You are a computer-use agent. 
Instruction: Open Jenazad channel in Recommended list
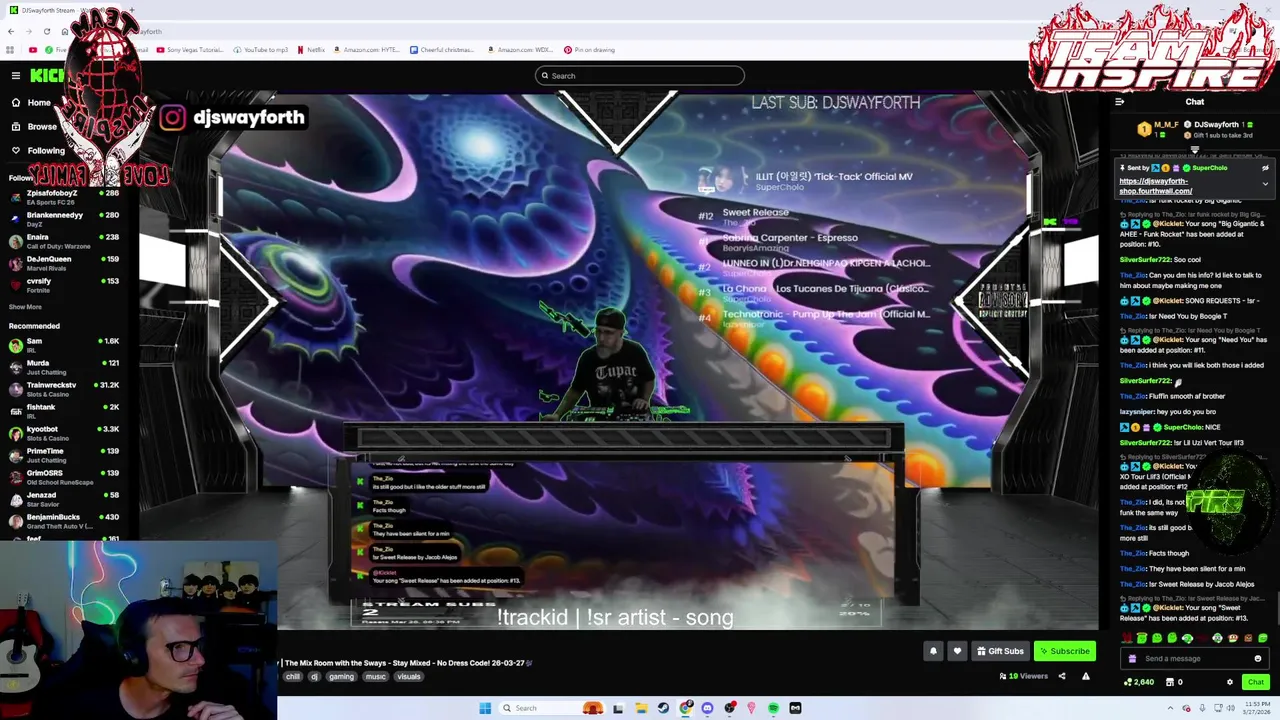(64, 499)
